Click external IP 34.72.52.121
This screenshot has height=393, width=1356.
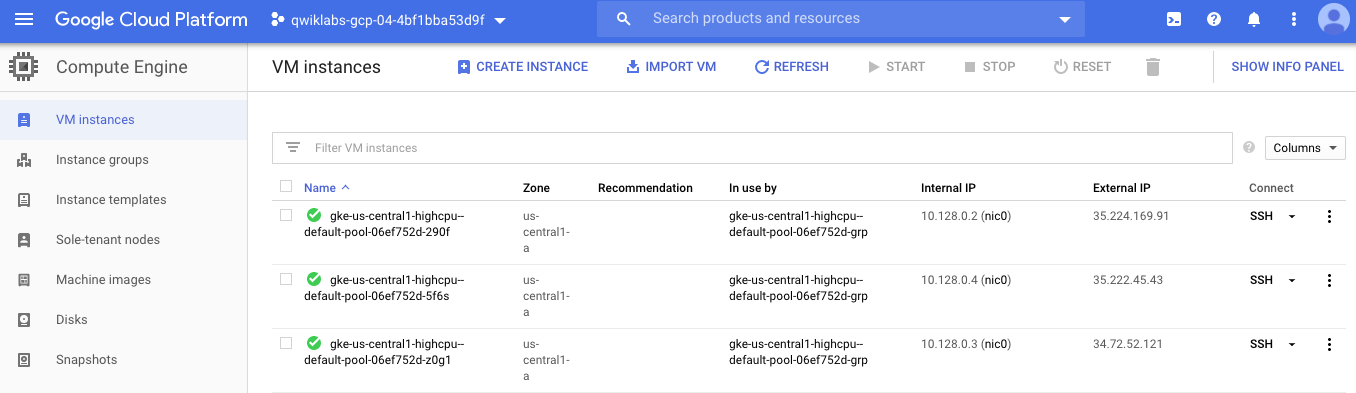coord(1128,344)
